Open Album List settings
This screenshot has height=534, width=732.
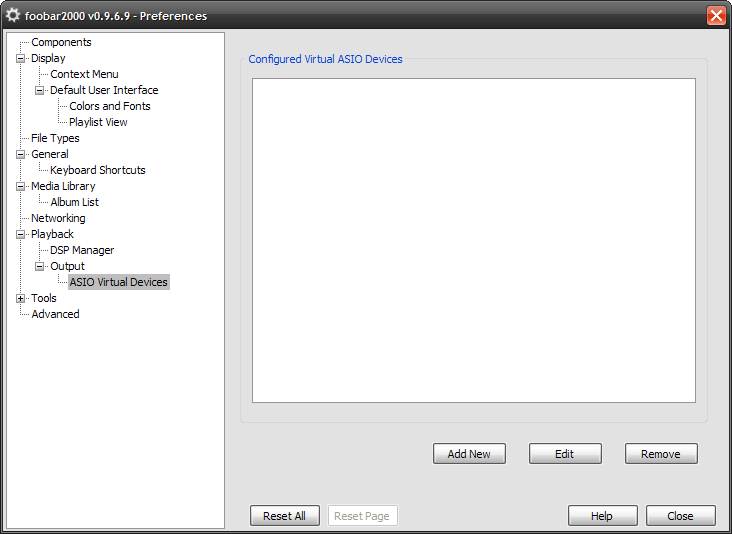(x=74, y=202)
